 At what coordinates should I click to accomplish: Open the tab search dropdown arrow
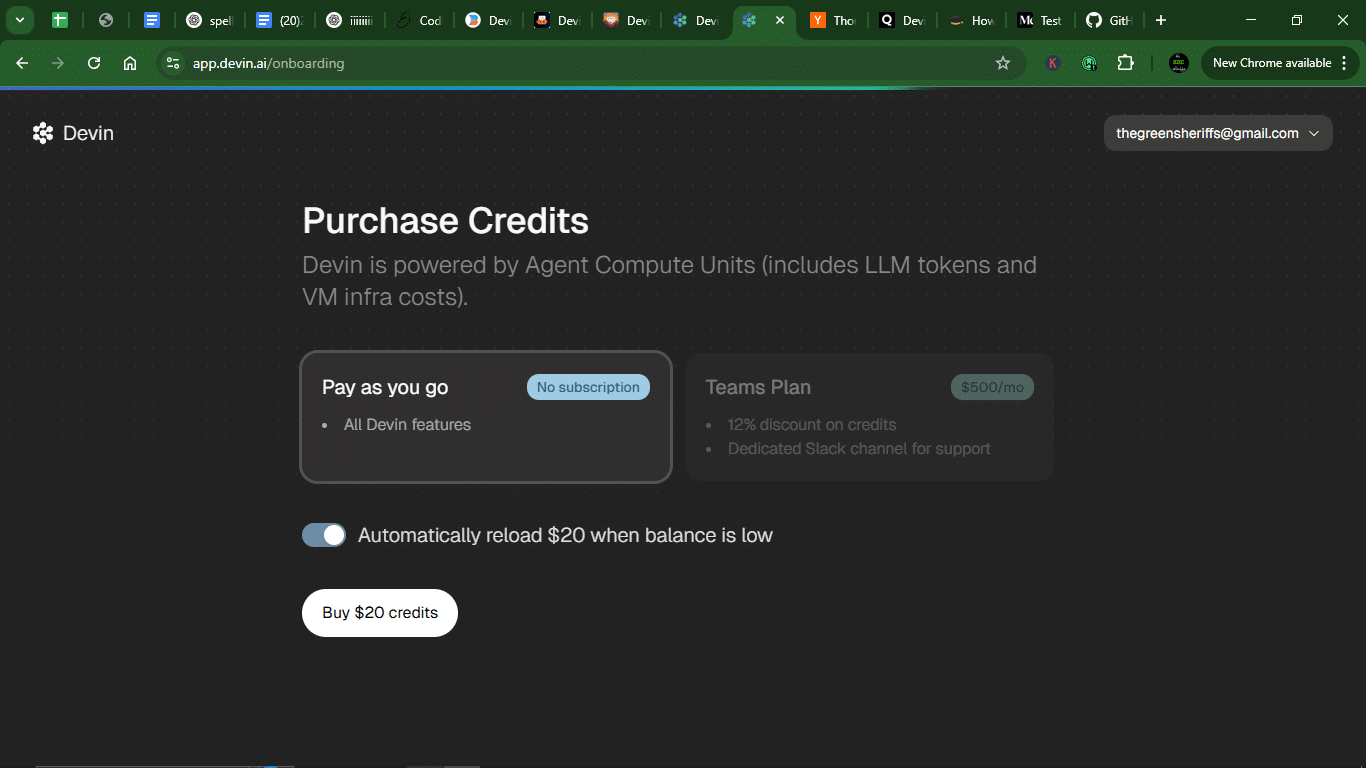click(x=19, y=20)
